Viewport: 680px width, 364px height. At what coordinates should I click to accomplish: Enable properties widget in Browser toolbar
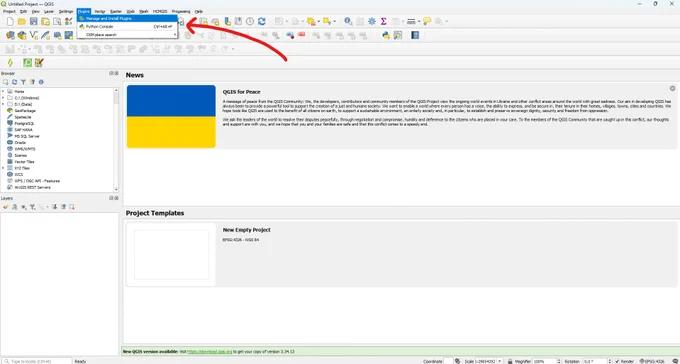[41, 82]
